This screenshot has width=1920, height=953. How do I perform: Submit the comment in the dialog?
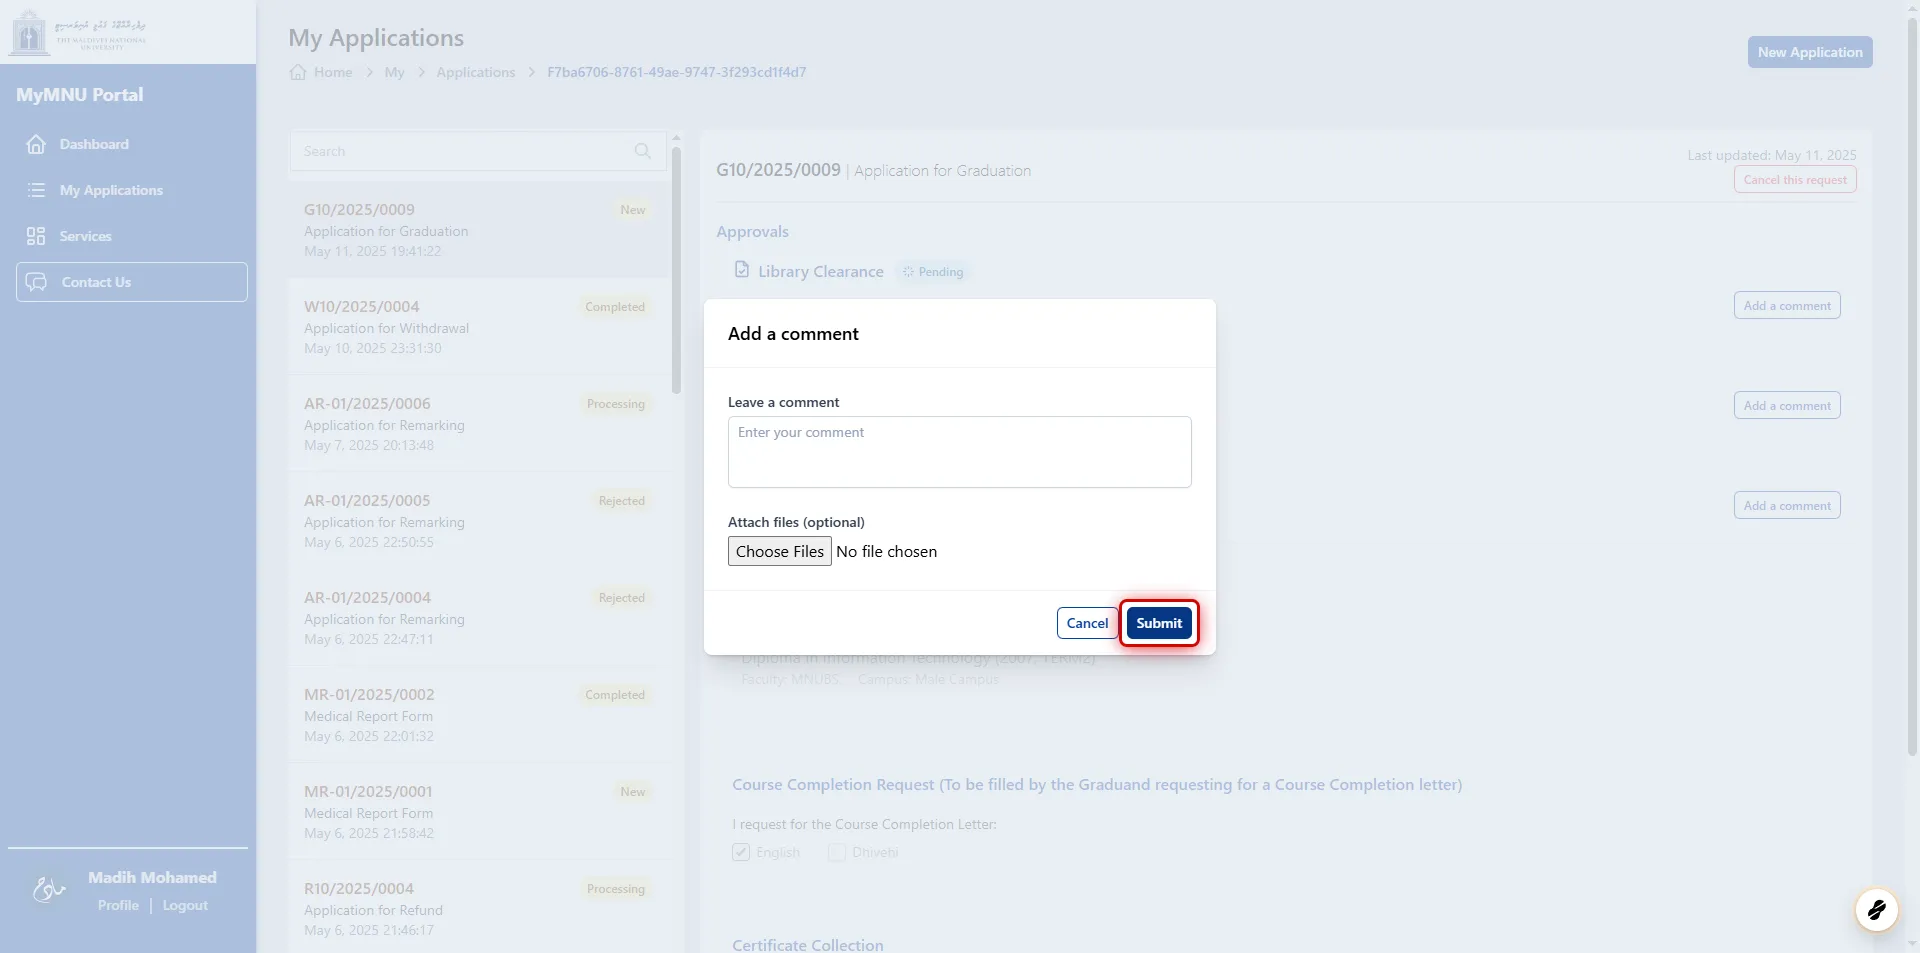[x=1159, y=623]
